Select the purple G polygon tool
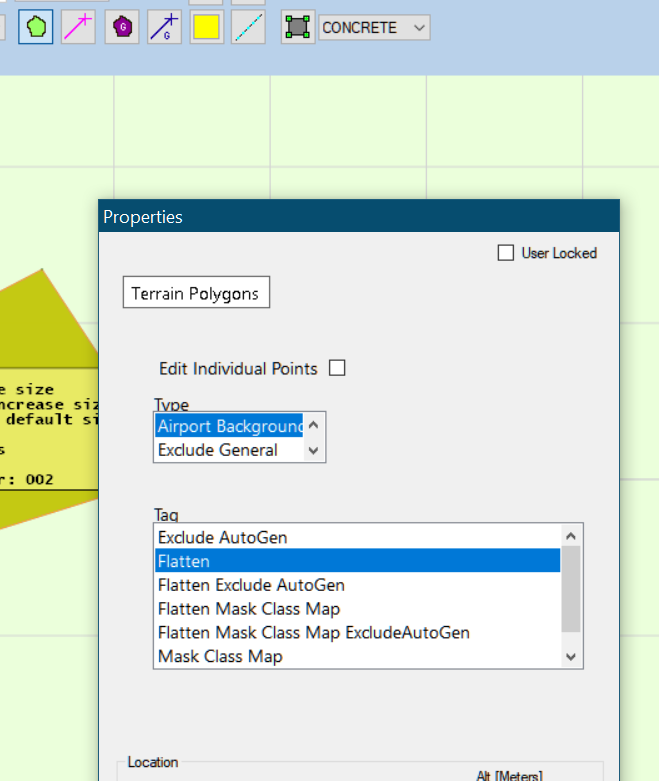This screenshot has width=659, height=781. coord(122,27)
